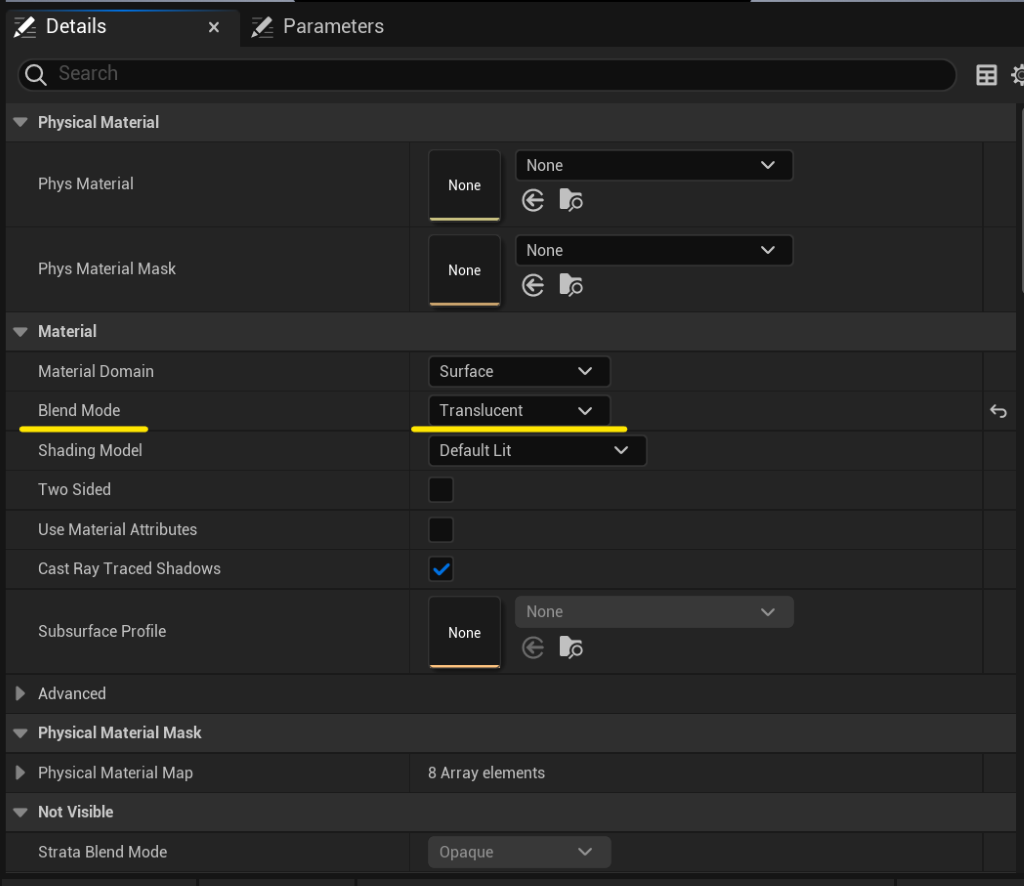Use selected asset for Phys Material Mask
Viewport: 1024px width, 886px height.
point(533,285)
